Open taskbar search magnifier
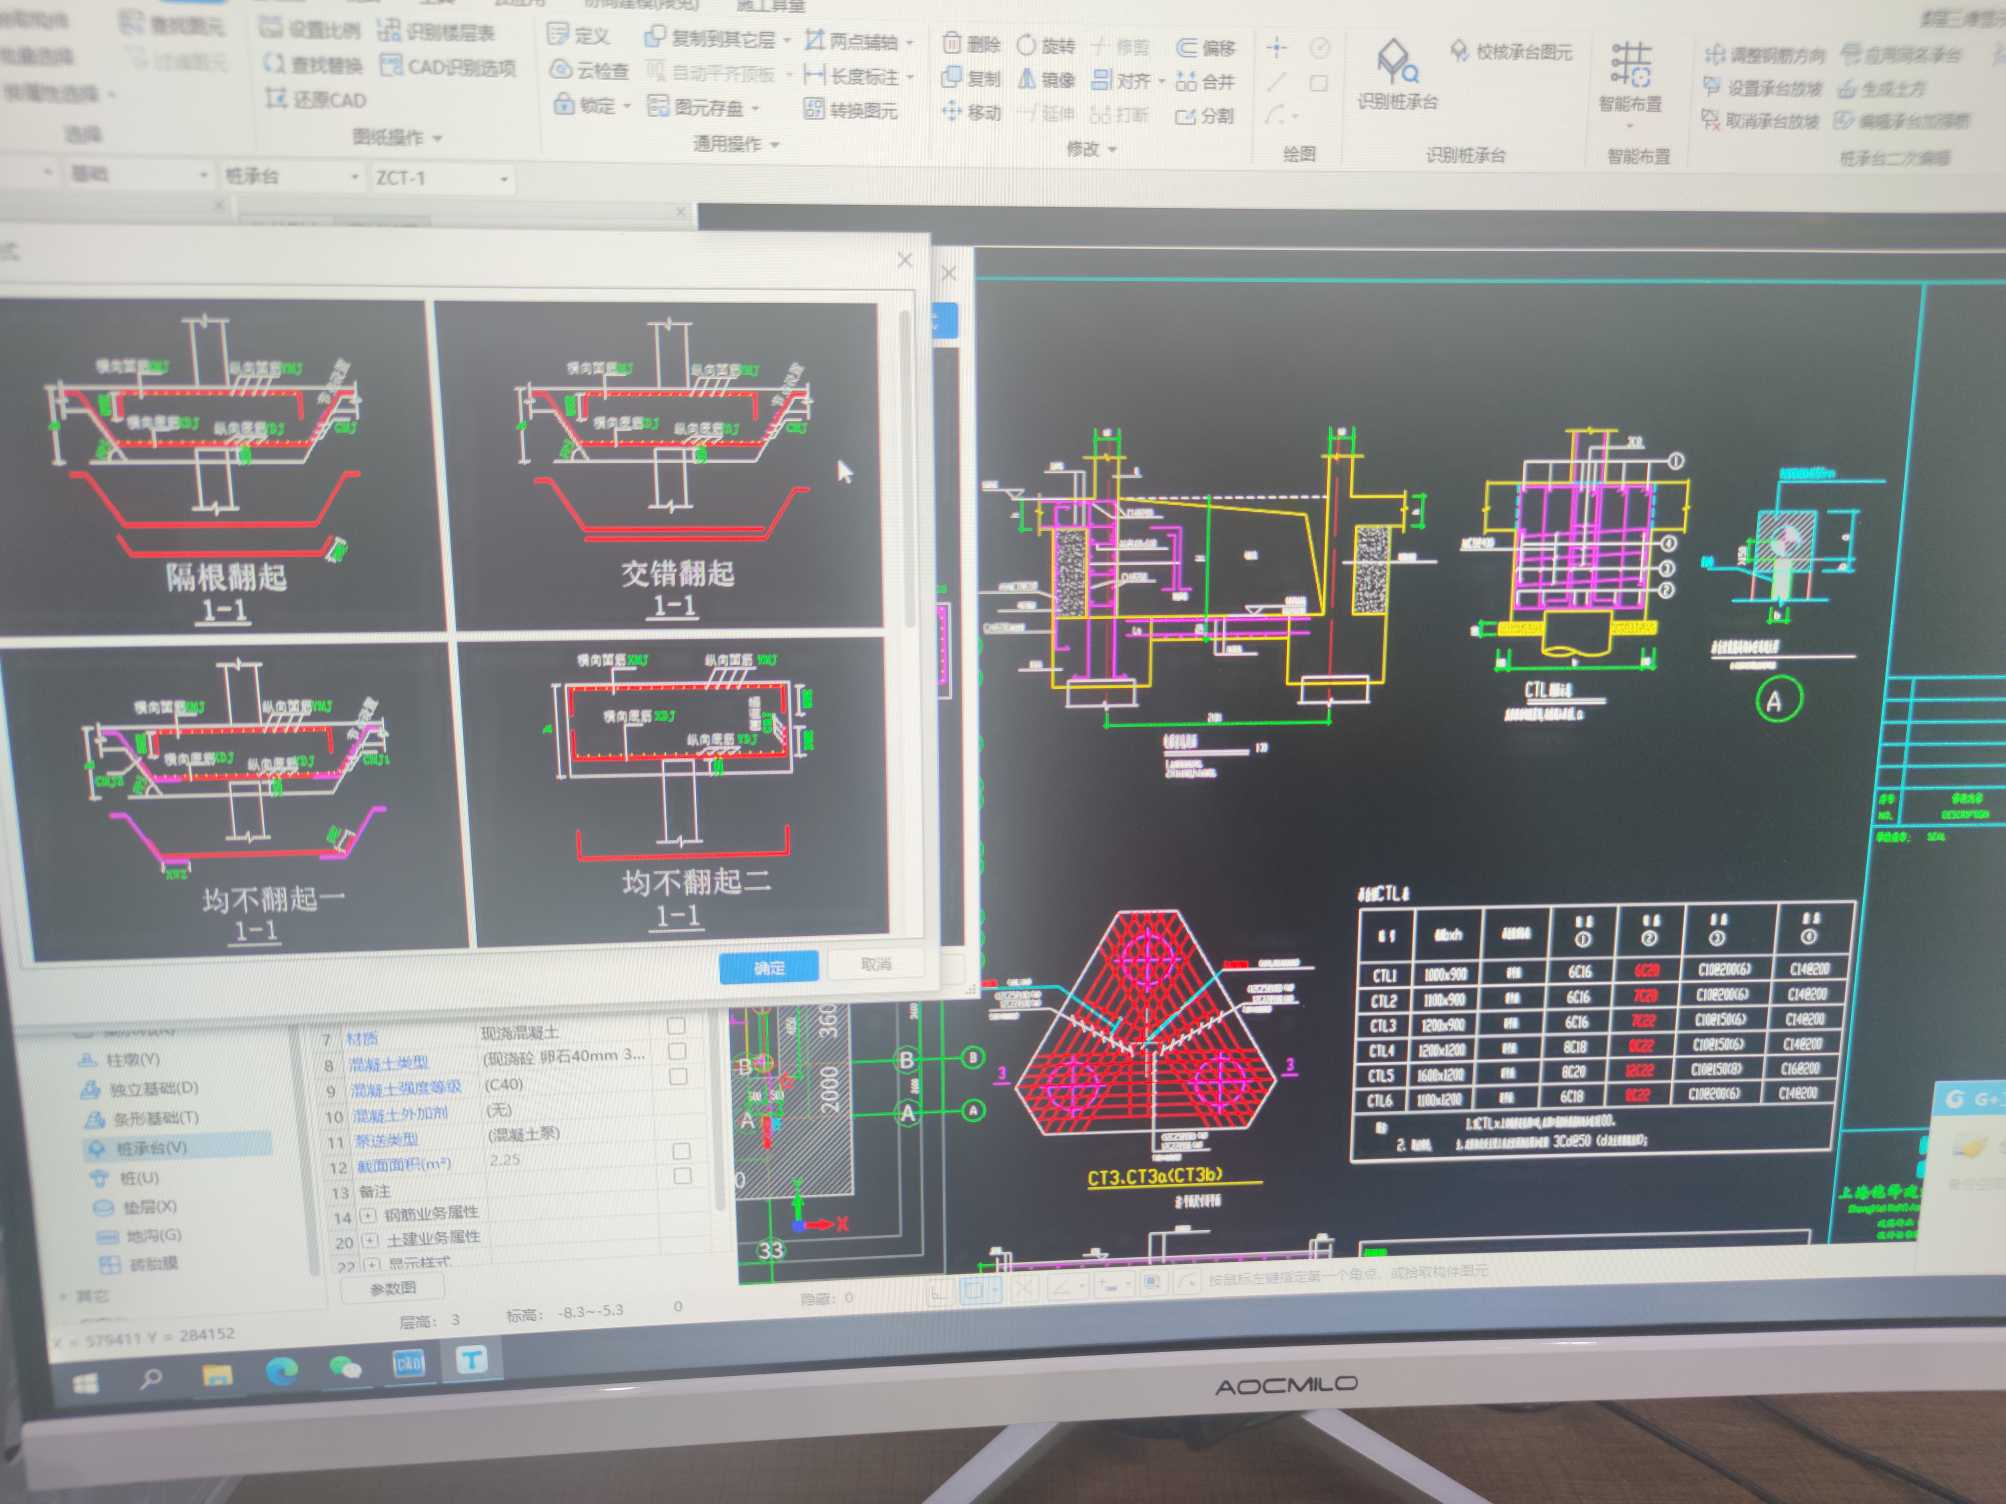The width and height of the screenshot is (2006, 1504). click(x=151, y=1379)
